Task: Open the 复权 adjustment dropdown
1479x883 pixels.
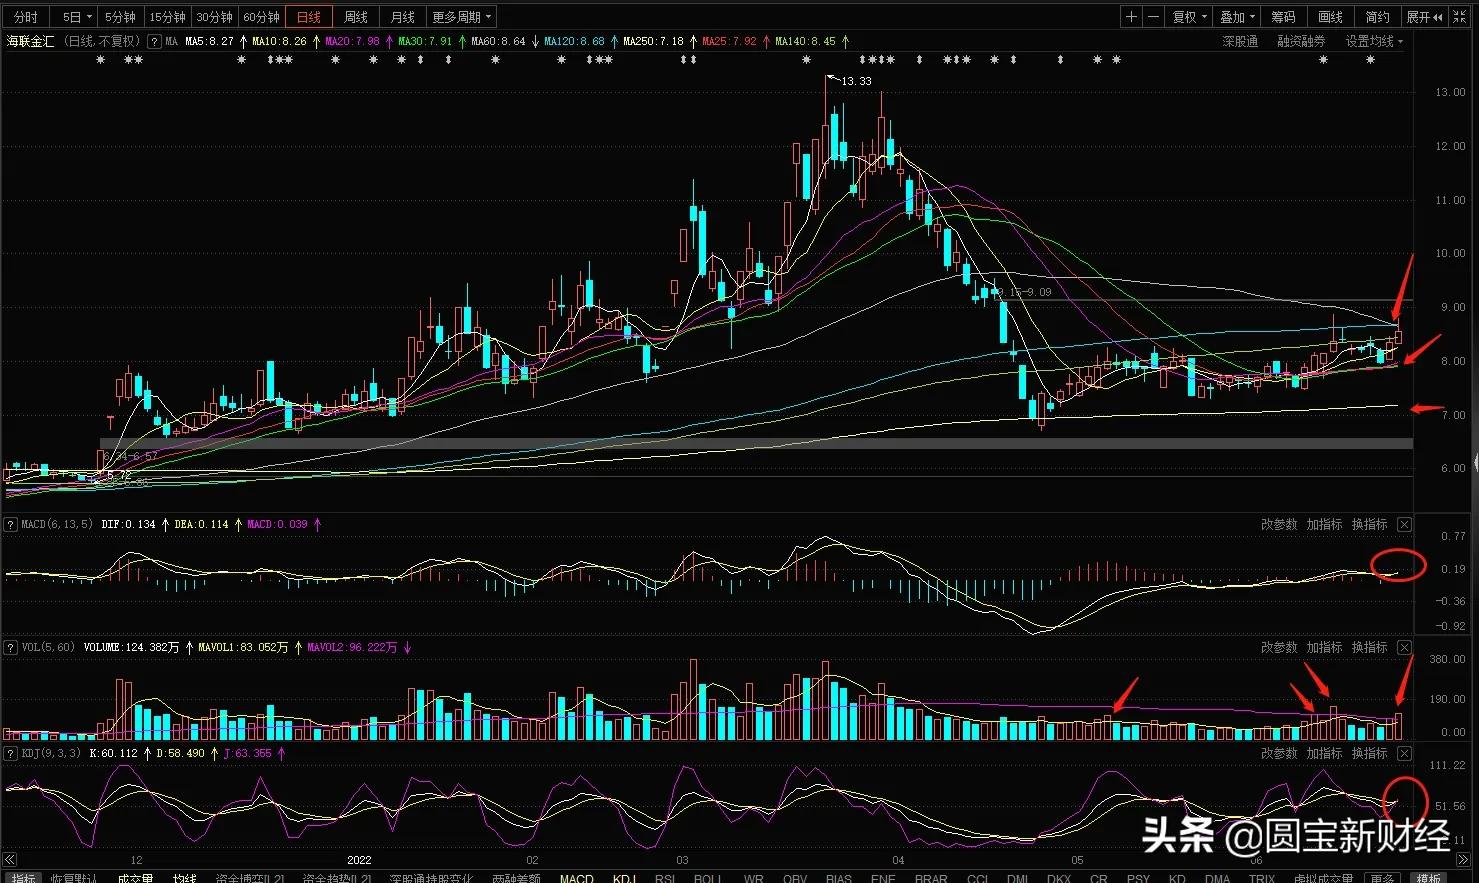Action: point(1189,17)
